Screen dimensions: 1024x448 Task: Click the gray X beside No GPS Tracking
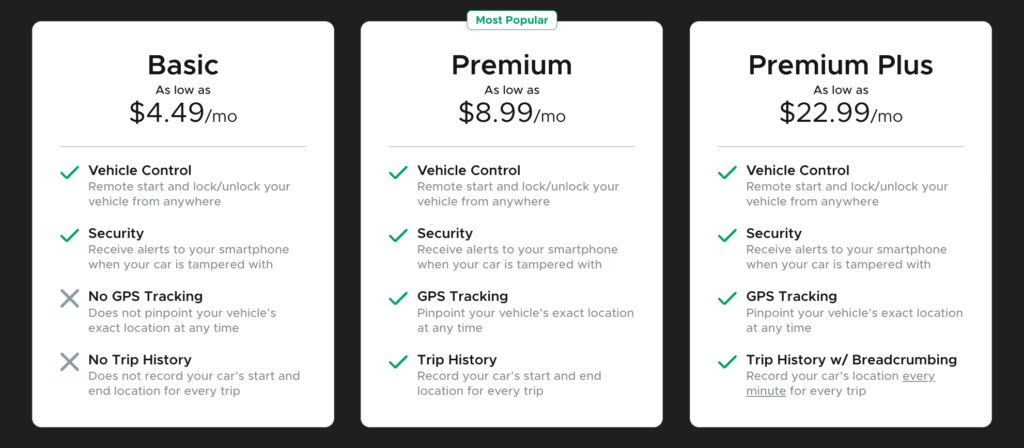pyautogui.click(x=70, y=298)
